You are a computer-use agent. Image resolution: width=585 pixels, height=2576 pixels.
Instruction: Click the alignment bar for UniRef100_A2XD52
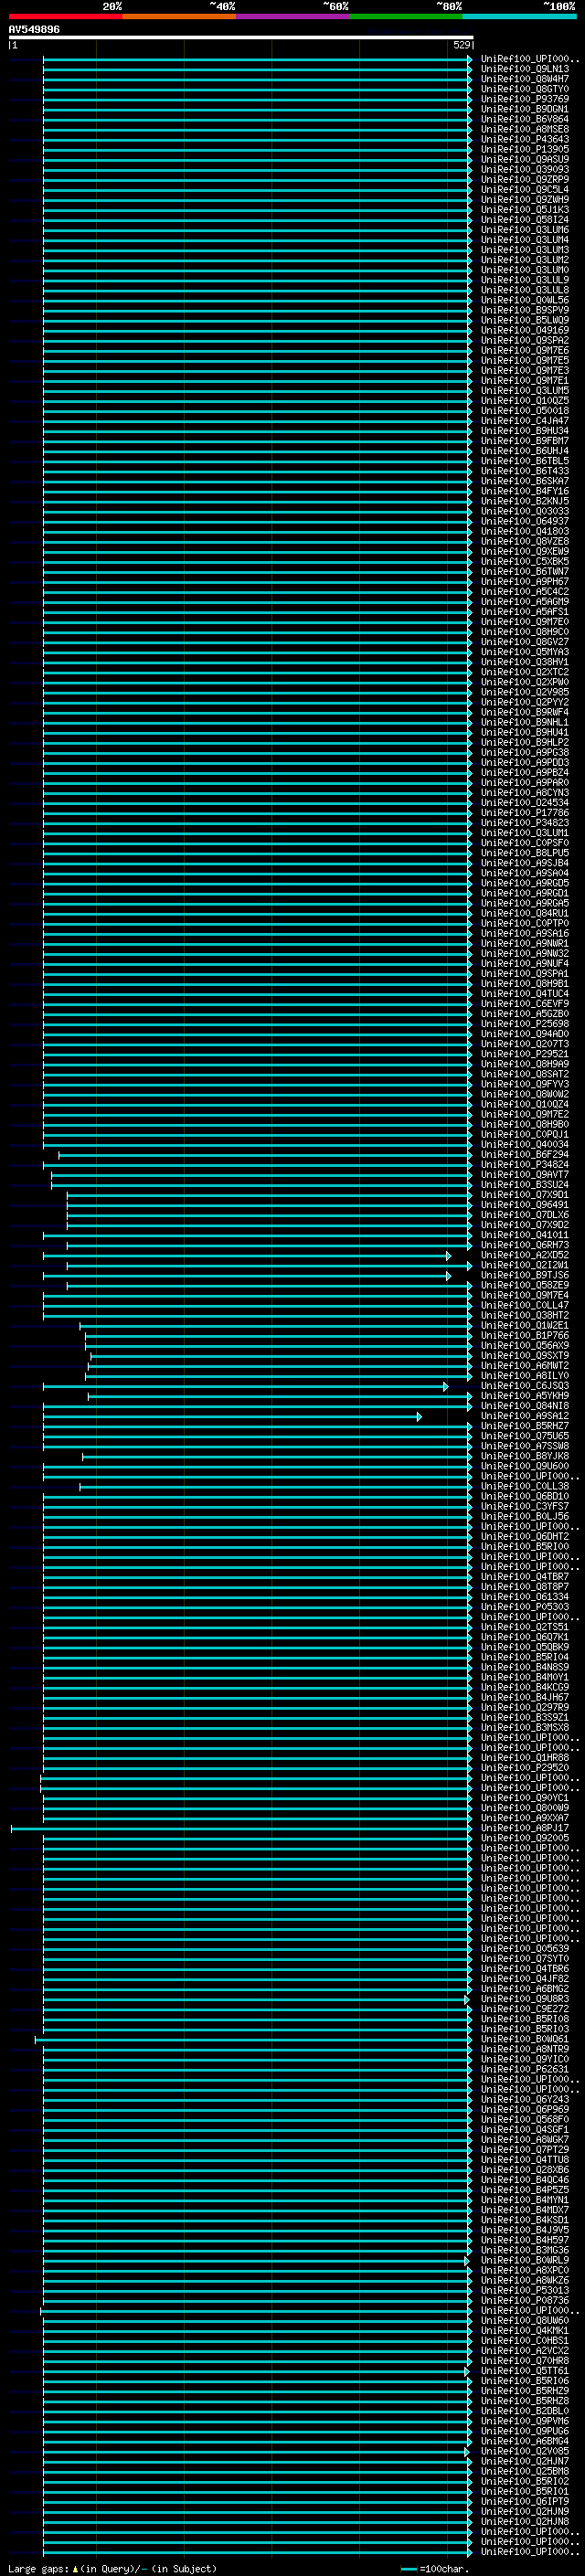click(x=246, y=1255)
